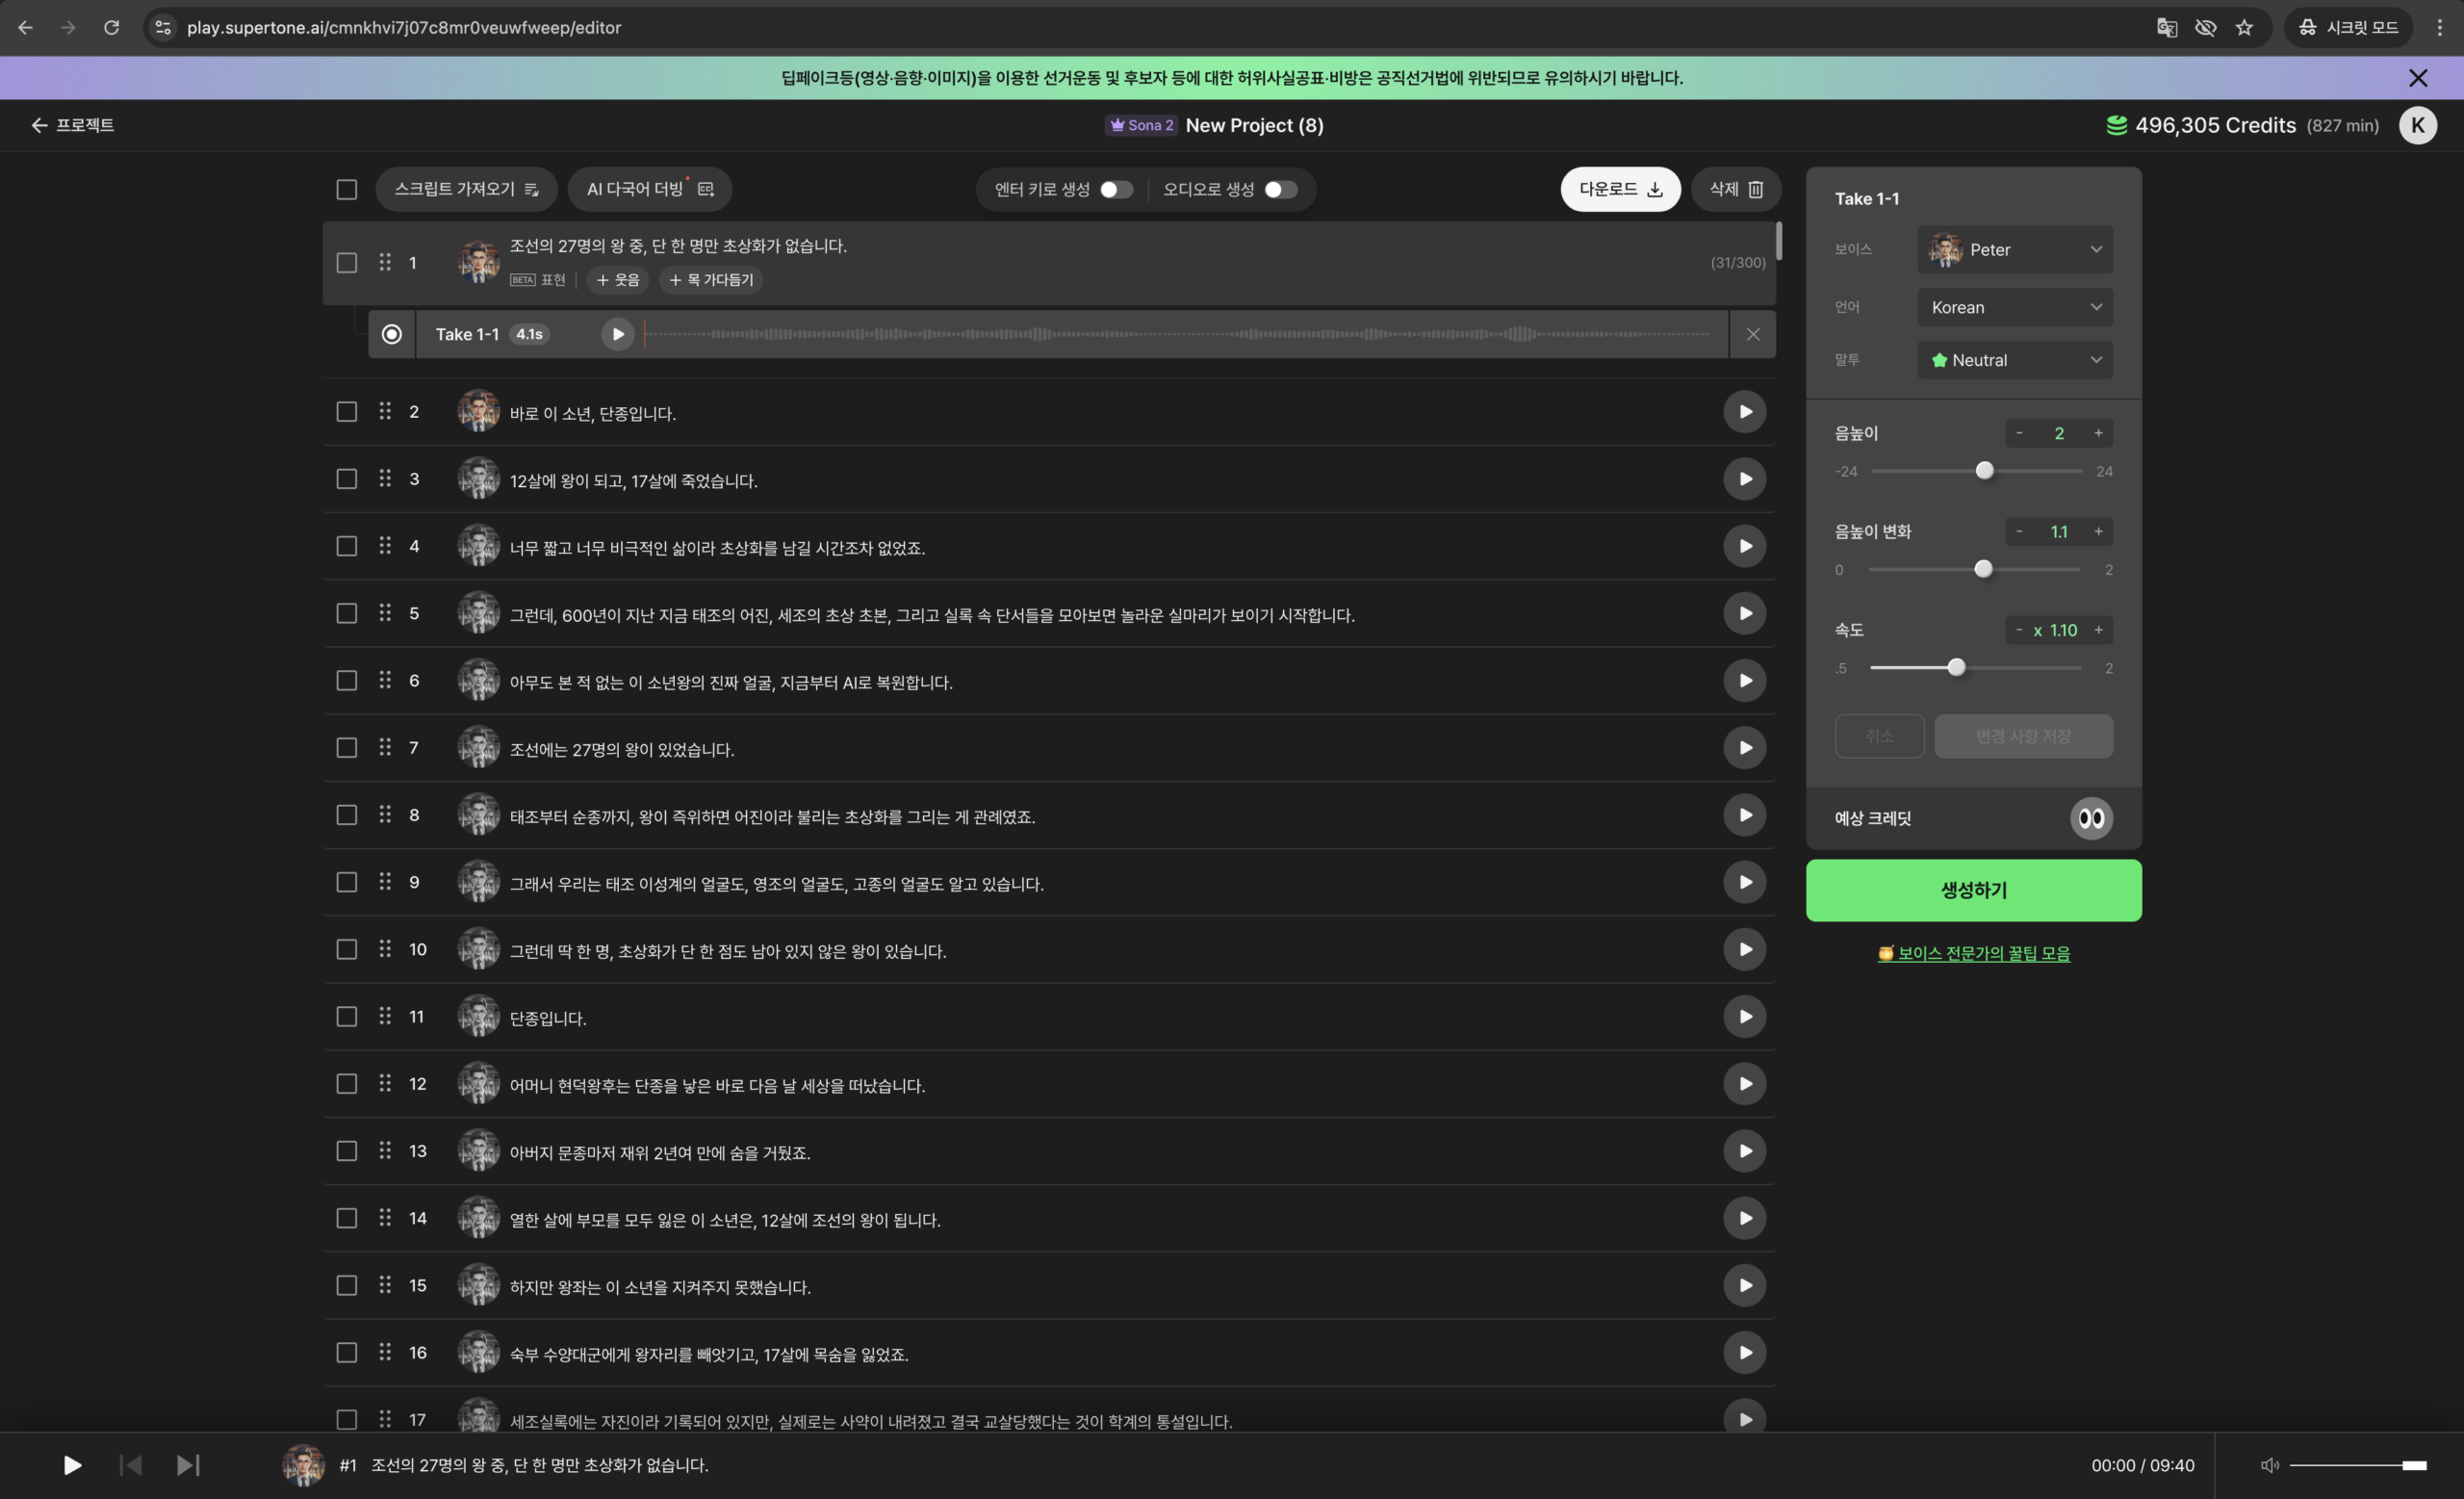Bookmark this page with star icon
2464x1499 pixels.
(x=2244, y=27)
